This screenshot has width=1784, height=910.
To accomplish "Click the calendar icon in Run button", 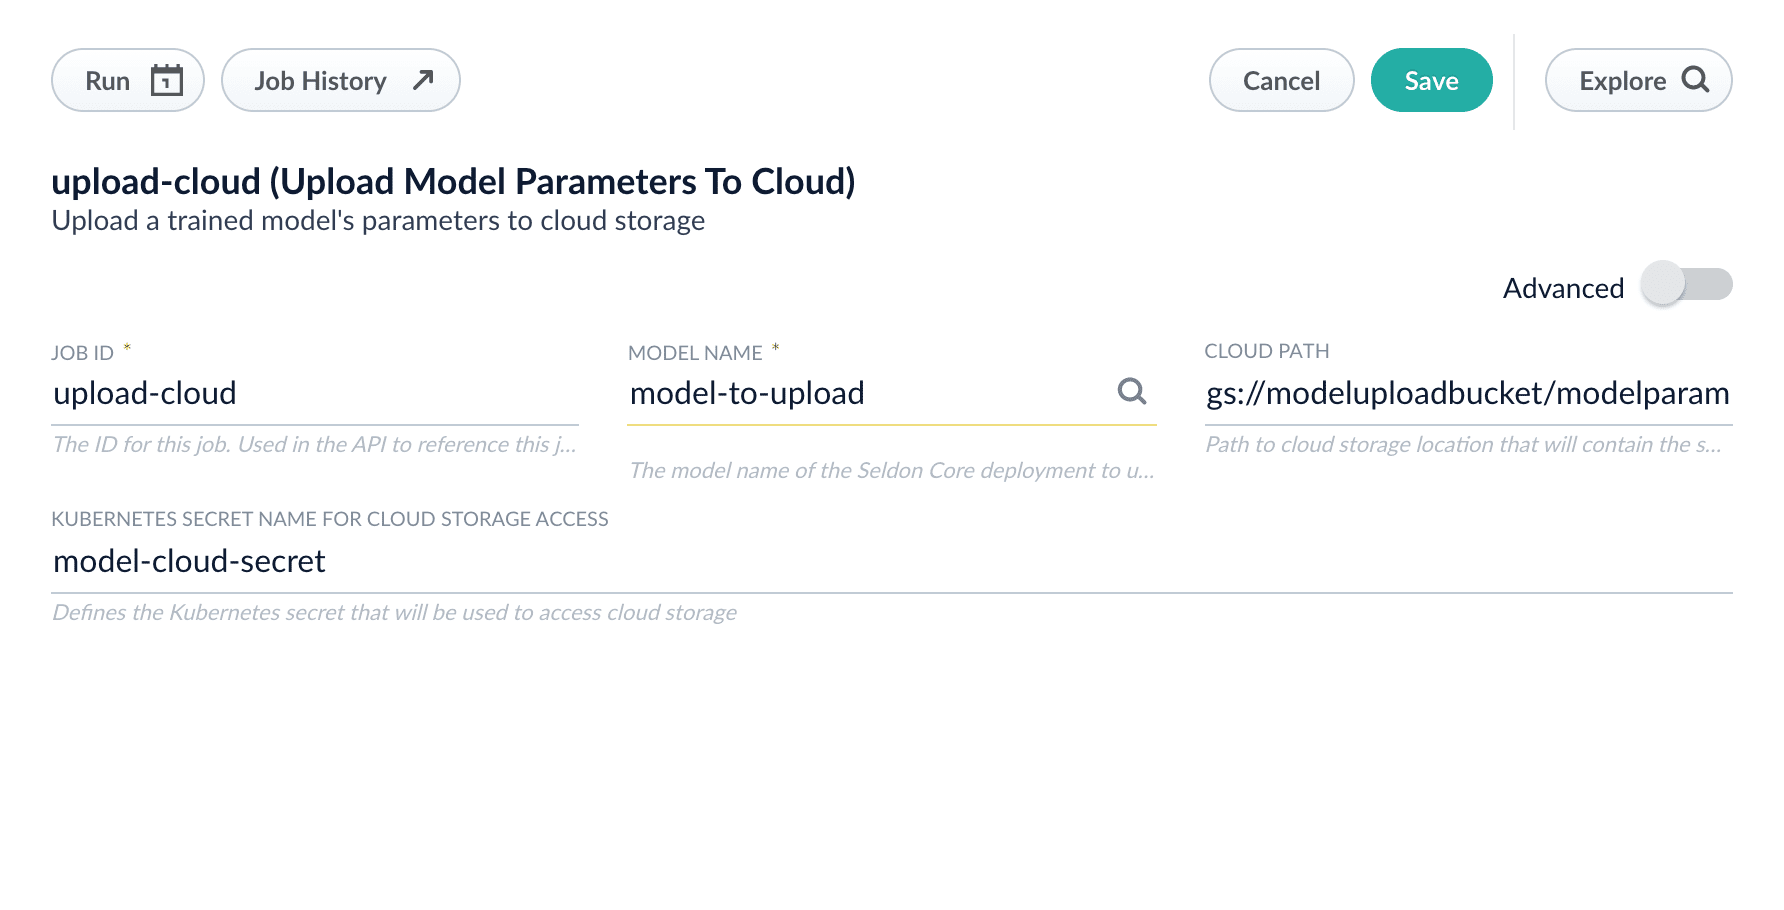I will pyautogui.click(x=167, y=80).
